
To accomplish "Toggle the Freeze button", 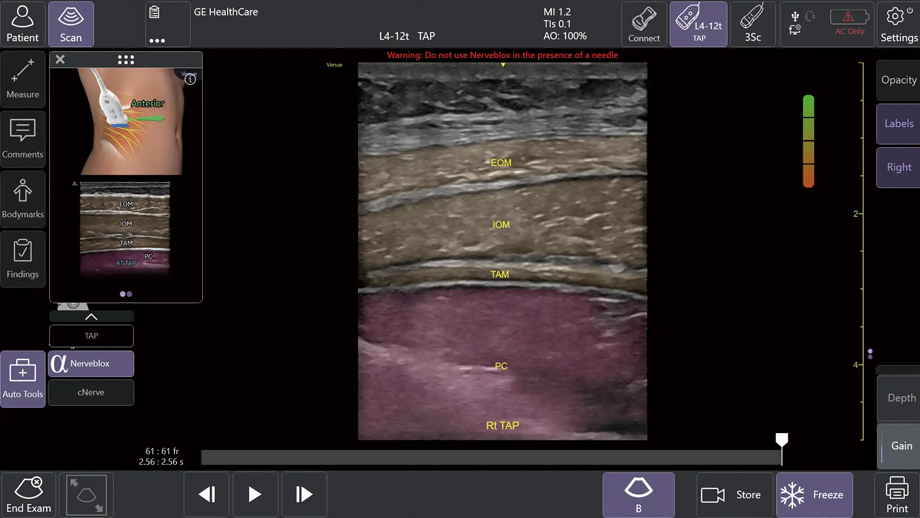I will pos(814,495).
